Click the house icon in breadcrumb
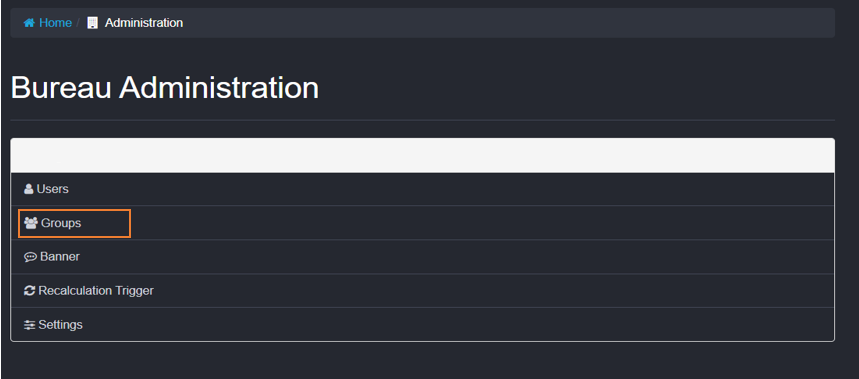 29,23
